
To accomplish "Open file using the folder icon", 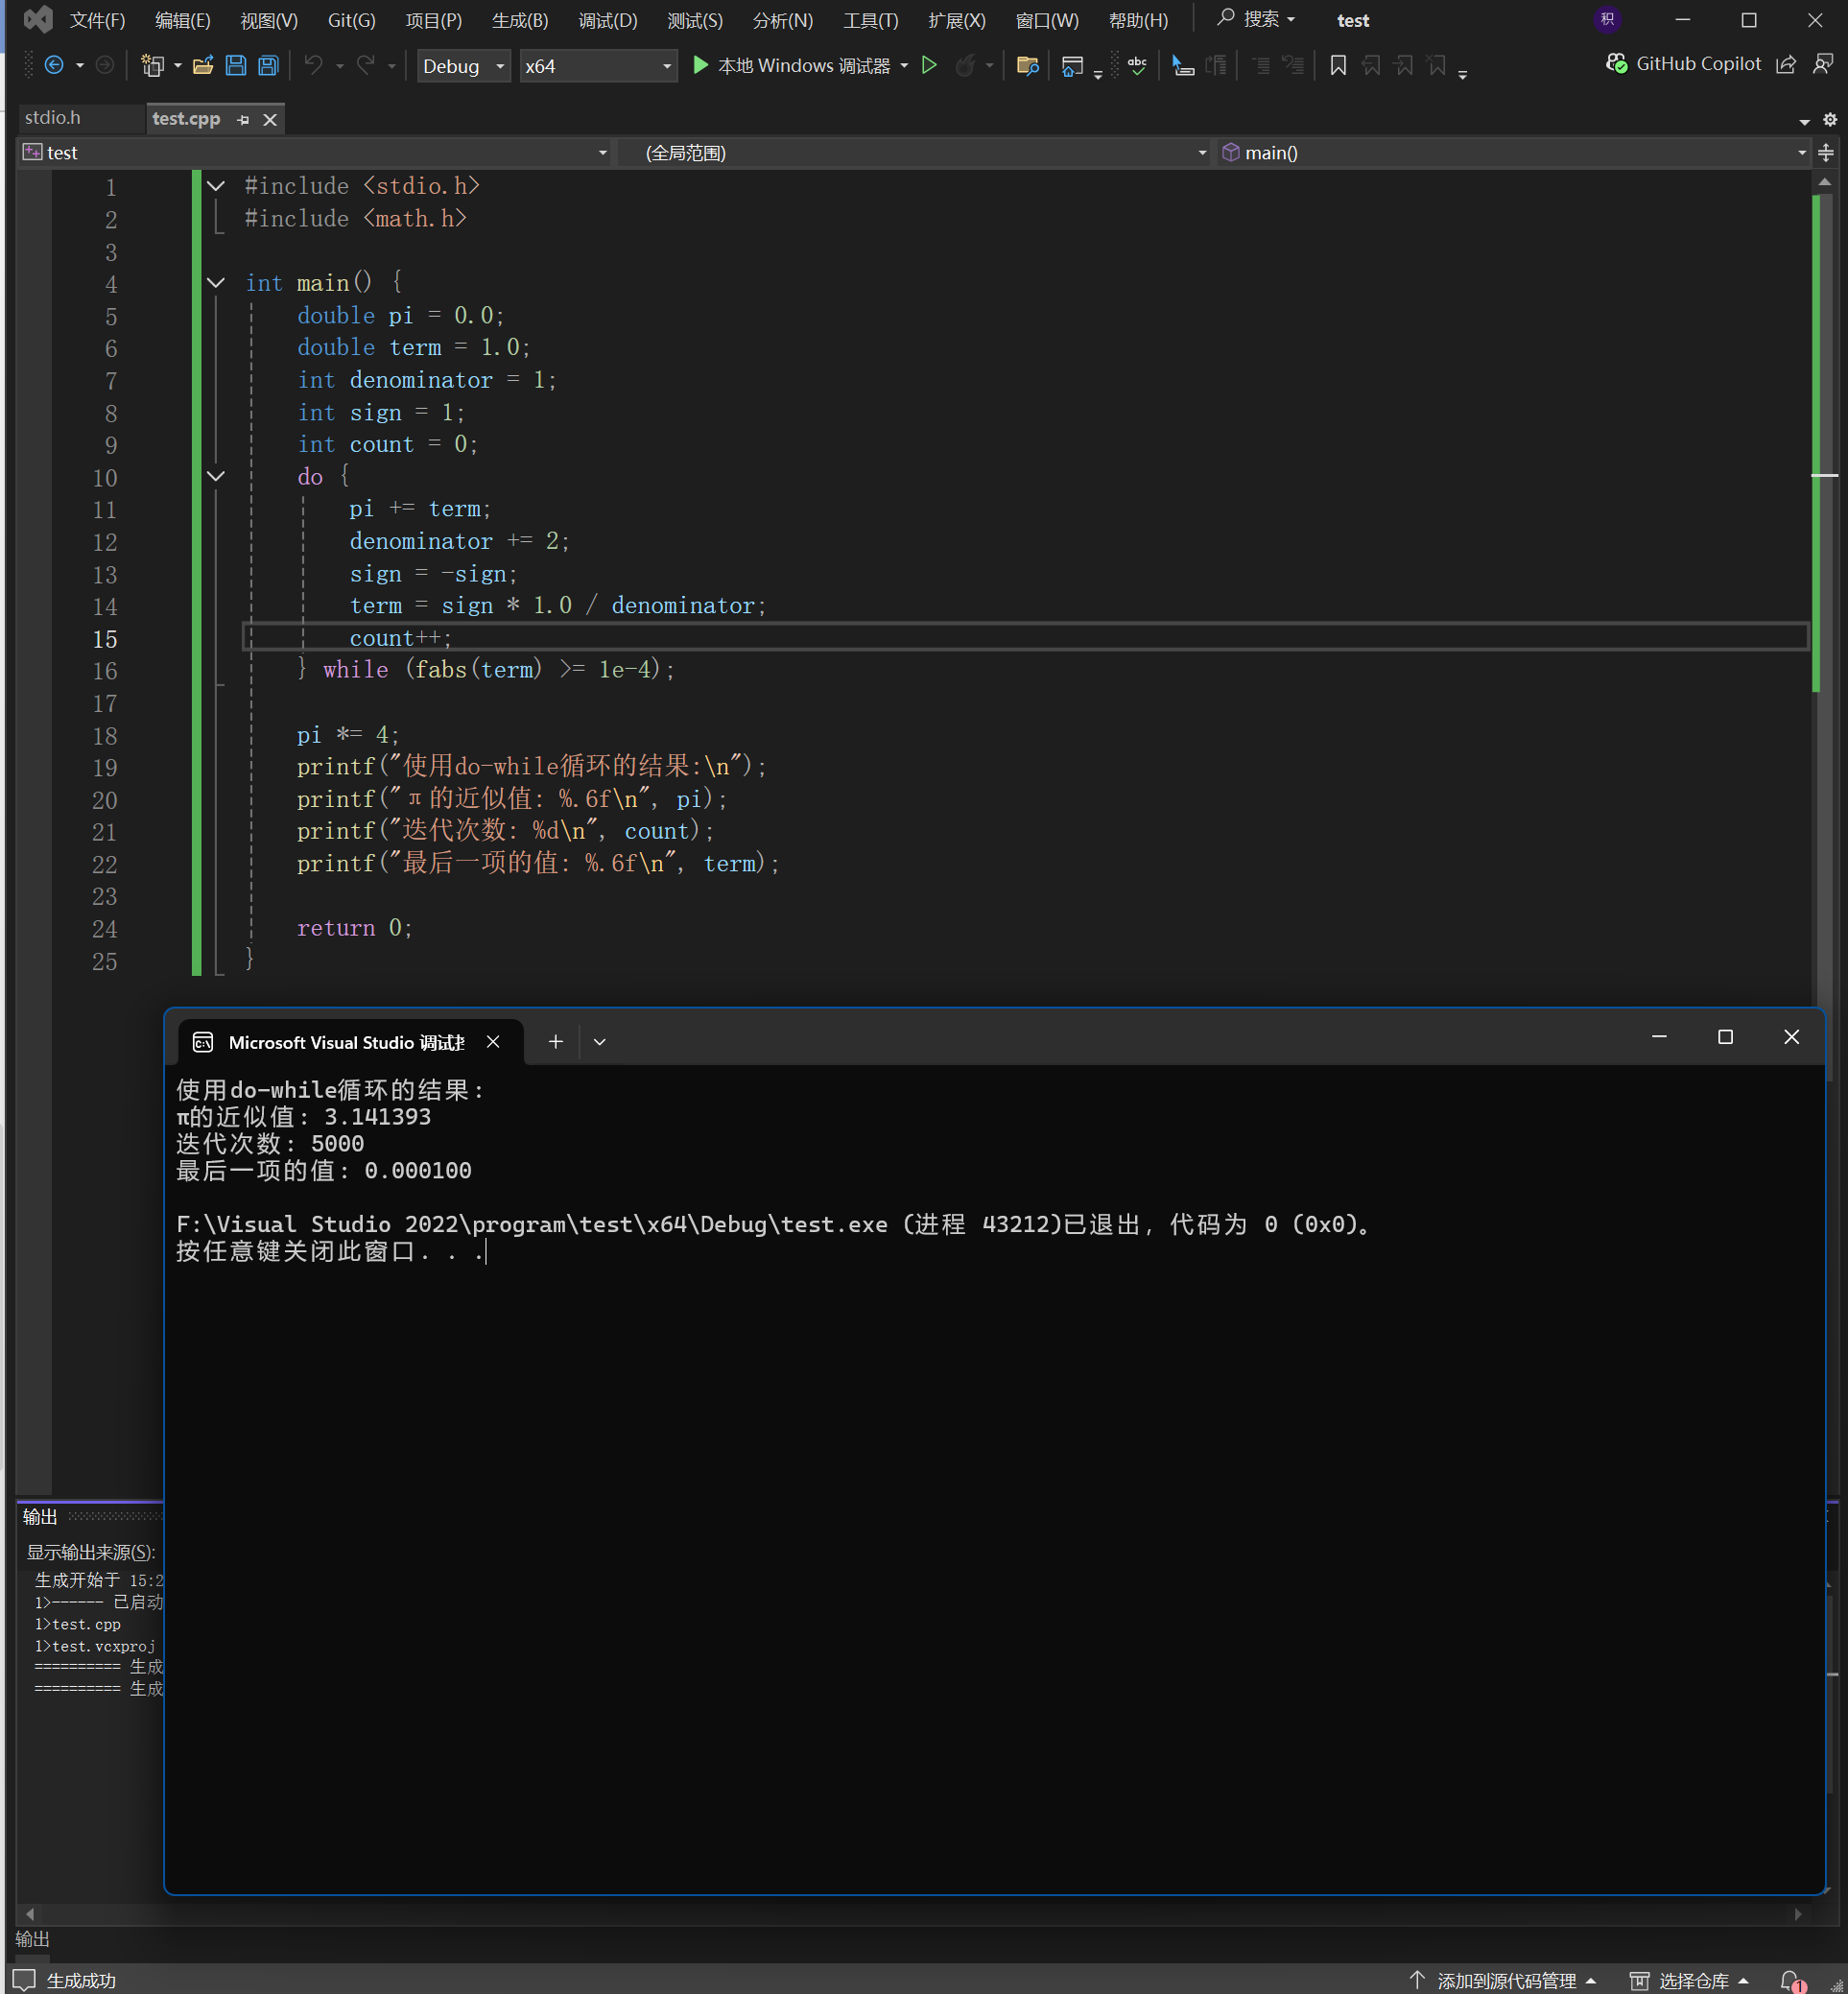I will point(203,66).
